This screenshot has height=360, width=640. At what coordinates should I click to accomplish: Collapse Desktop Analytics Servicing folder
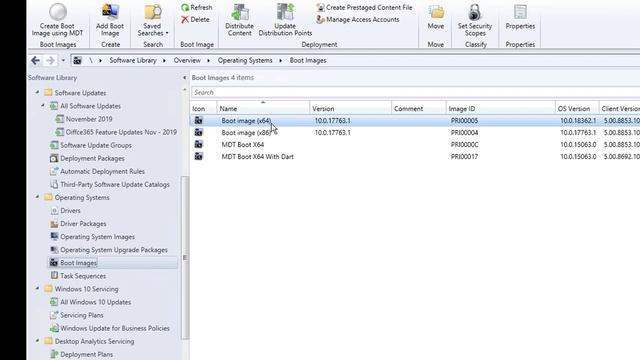click(x=37, y=341)
